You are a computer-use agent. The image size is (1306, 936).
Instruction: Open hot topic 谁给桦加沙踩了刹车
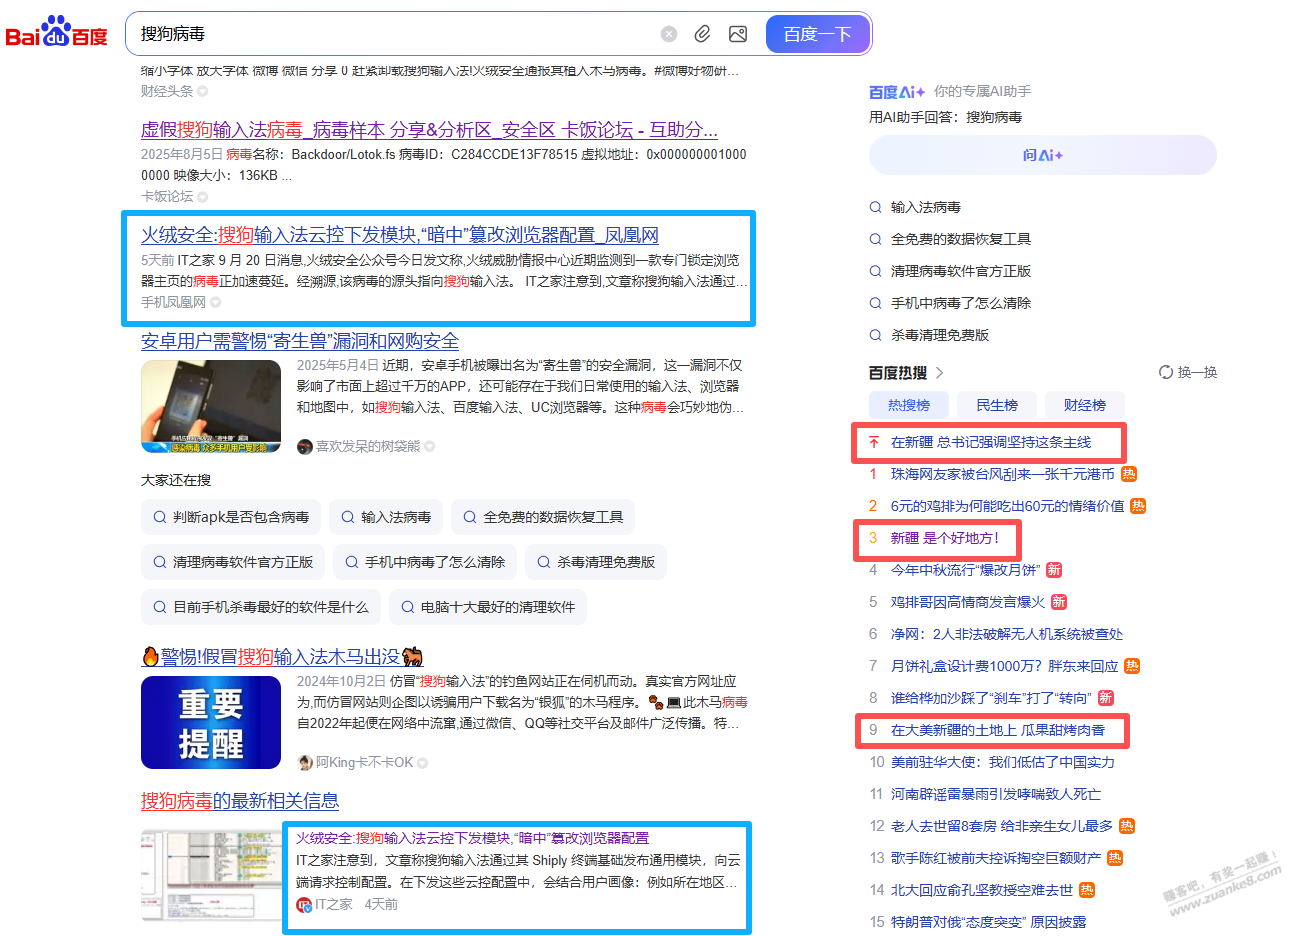991,698
